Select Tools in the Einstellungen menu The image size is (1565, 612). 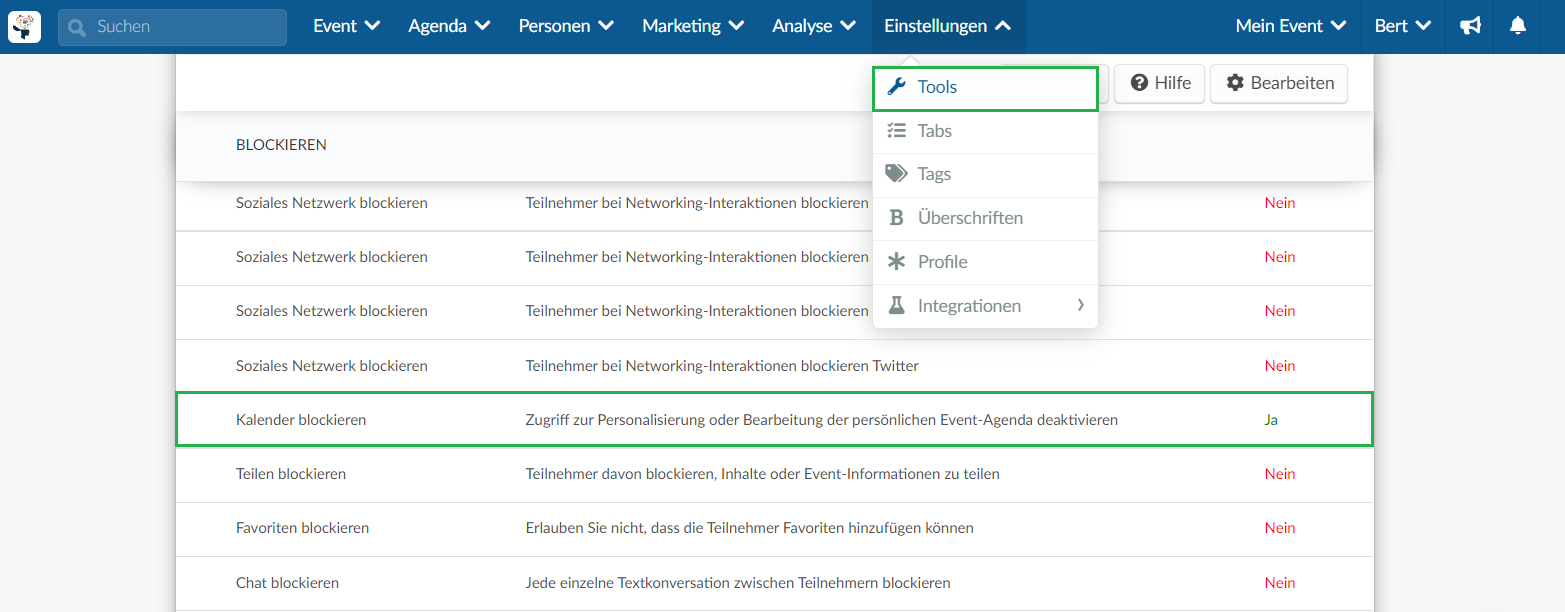click(985, 87)
